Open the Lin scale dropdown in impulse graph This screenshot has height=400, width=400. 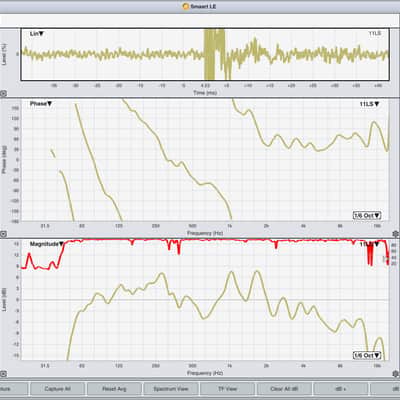tap(37, 34)
